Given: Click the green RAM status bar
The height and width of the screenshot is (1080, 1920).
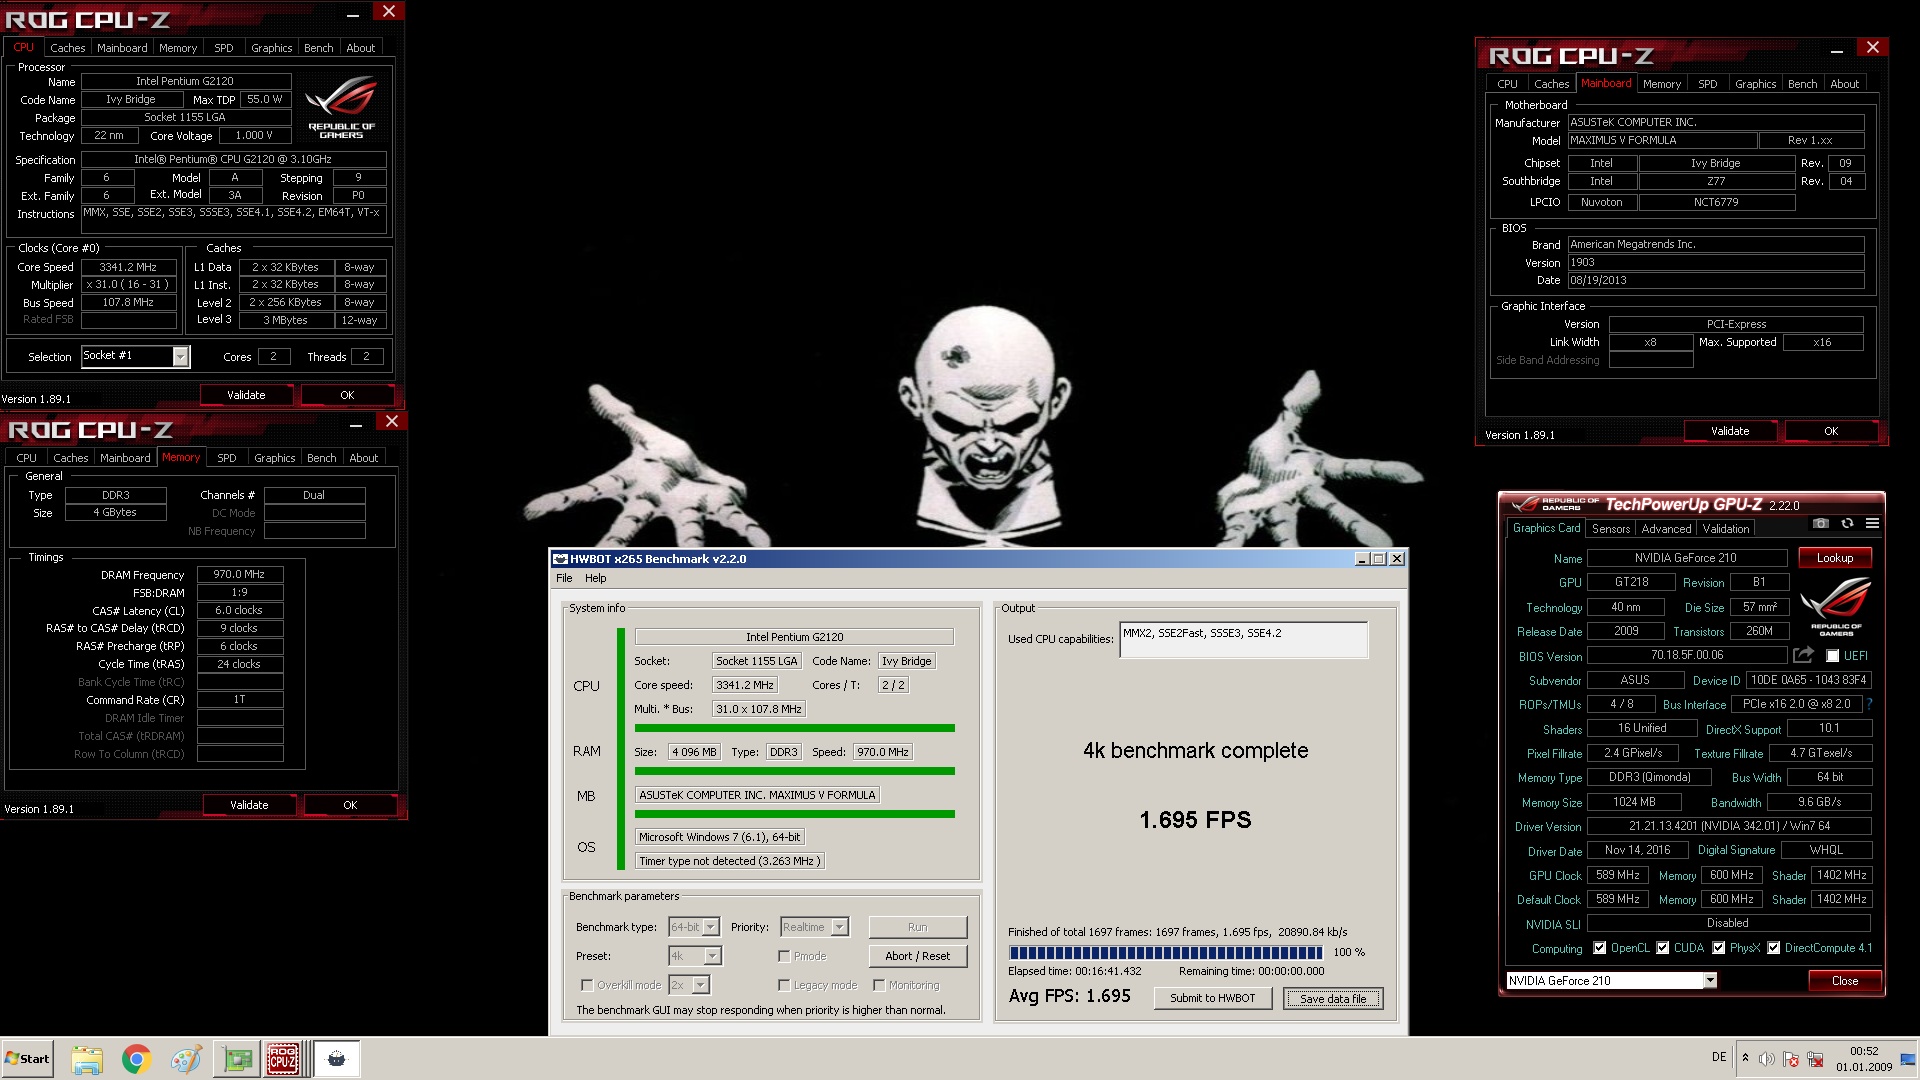Looking at the screenshot, I should (x=795, y=771).
